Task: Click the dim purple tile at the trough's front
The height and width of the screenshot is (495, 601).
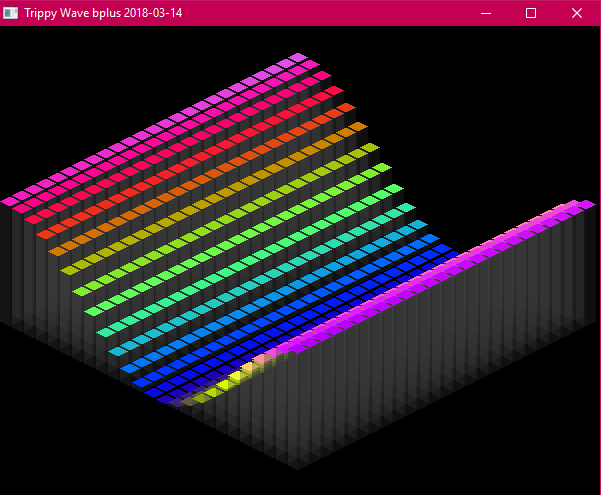Action: [178, 402]
